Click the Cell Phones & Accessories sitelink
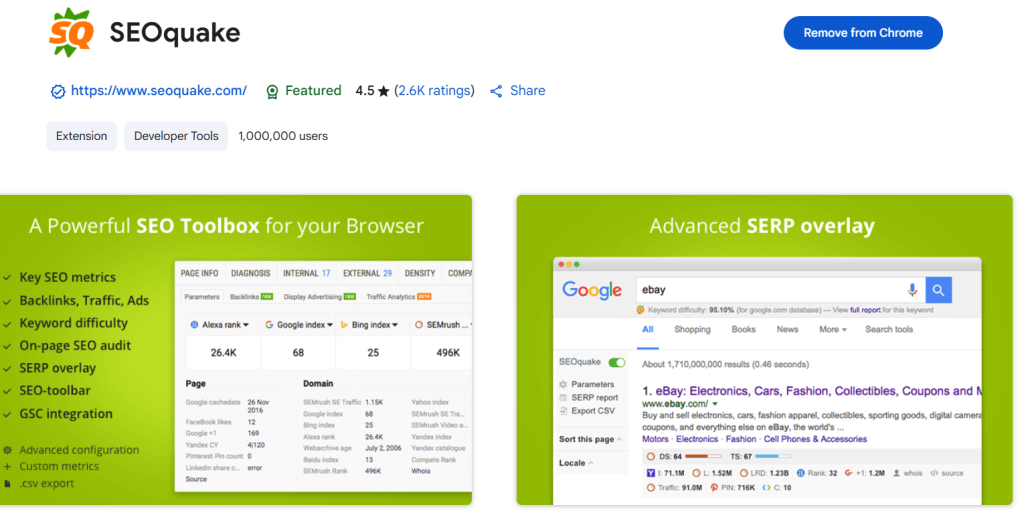The image size is (1024, 513). pyautogui.click(x=815, y=439)
